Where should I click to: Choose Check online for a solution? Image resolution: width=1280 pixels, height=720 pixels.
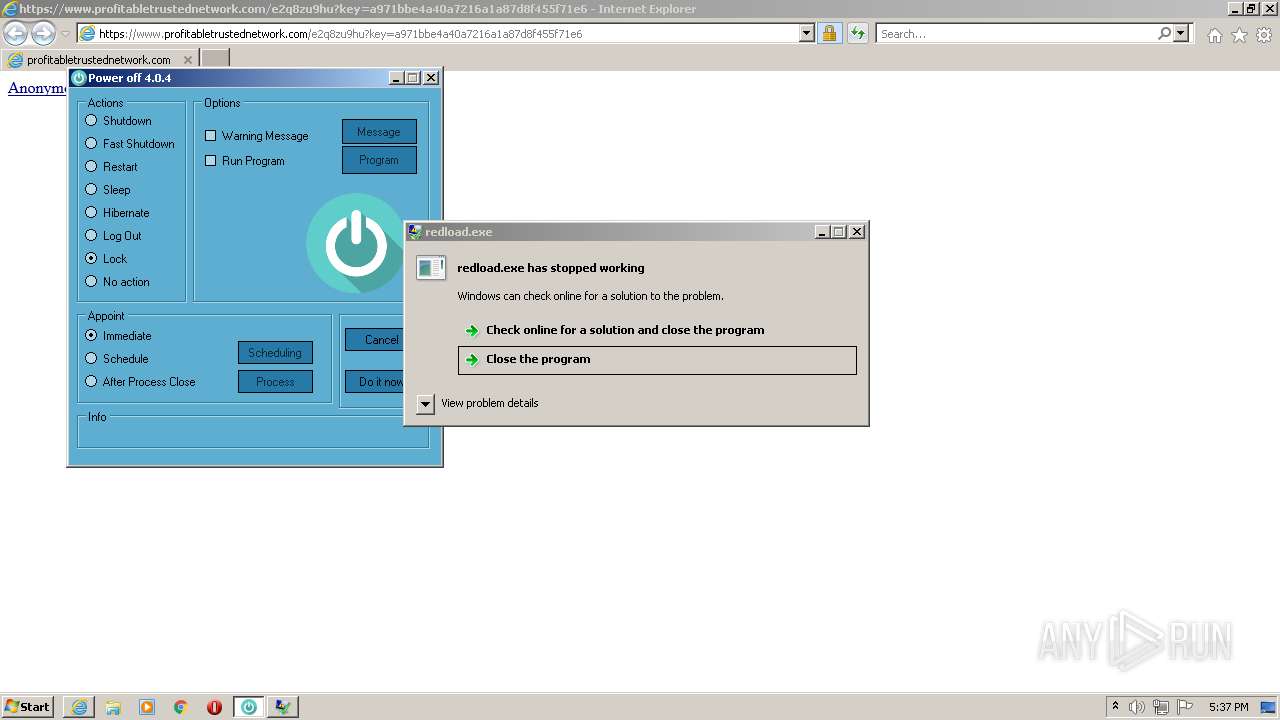point(657,330)
